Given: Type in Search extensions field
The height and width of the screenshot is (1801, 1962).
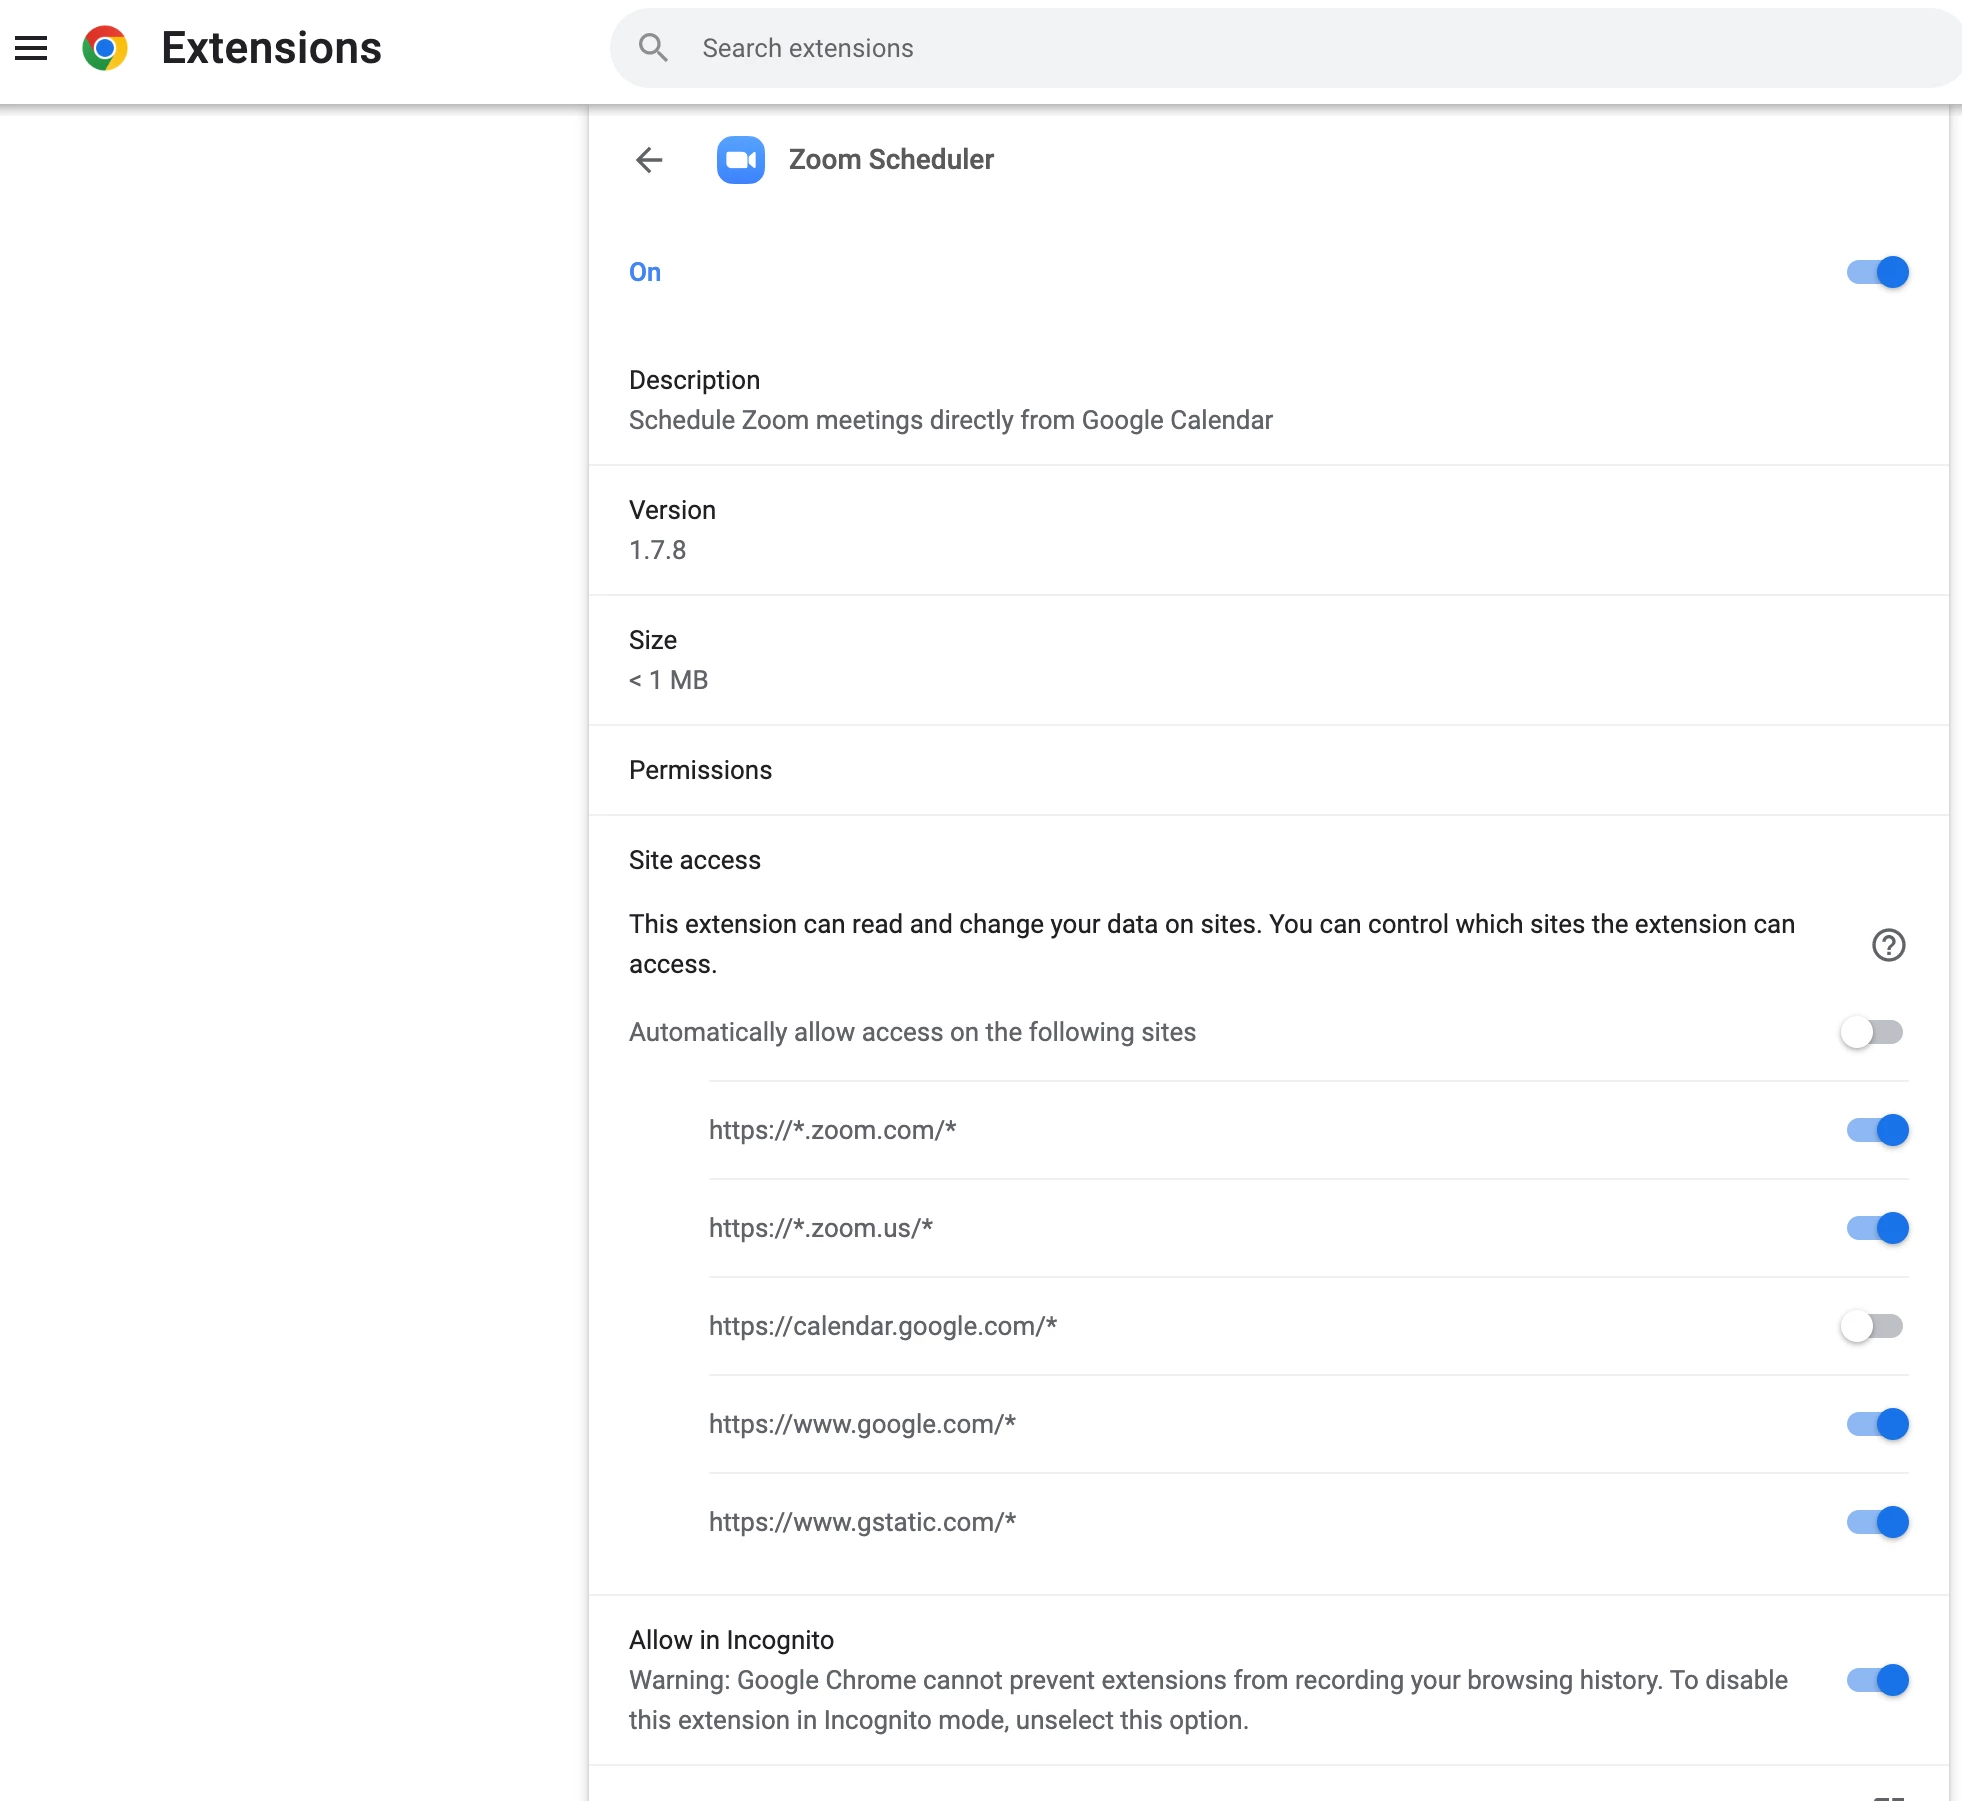Looking at the screenshot, I should (1200, 48).
